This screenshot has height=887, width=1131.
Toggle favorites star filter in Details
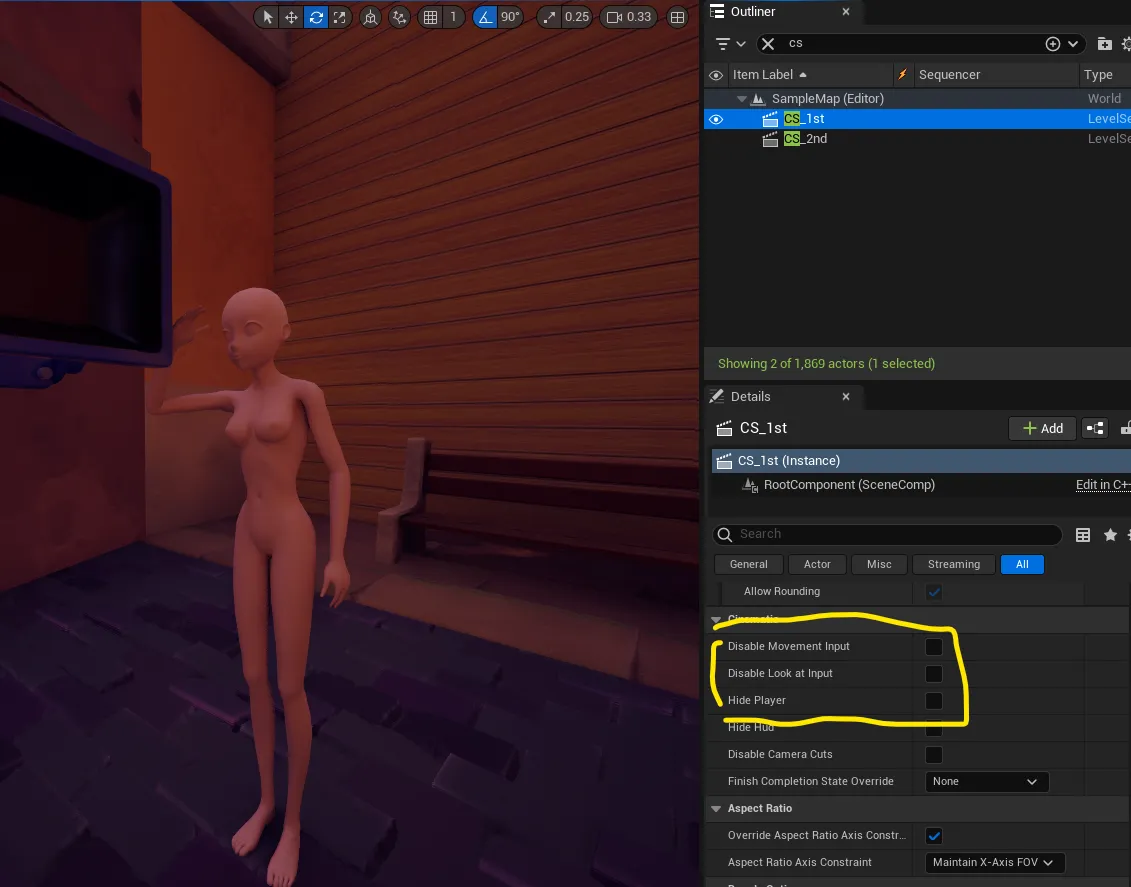coord(1110,535)
